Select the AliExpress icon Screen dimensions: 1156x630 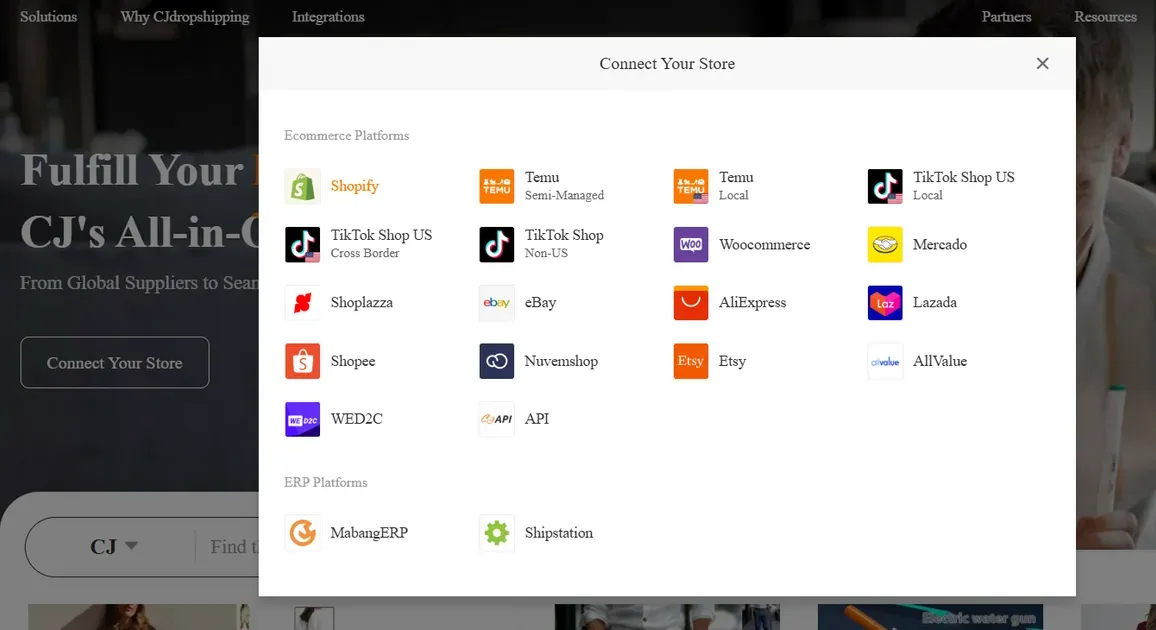(x=691, y=303)
